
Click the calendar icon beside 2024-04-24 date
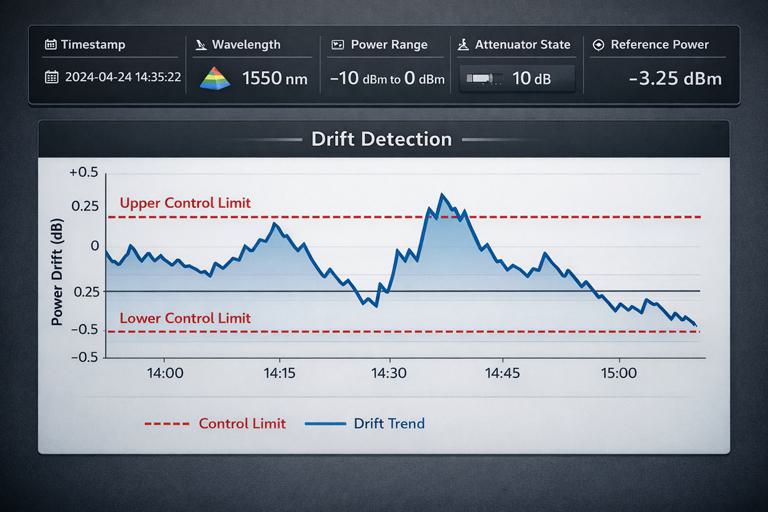pos(51,77)
